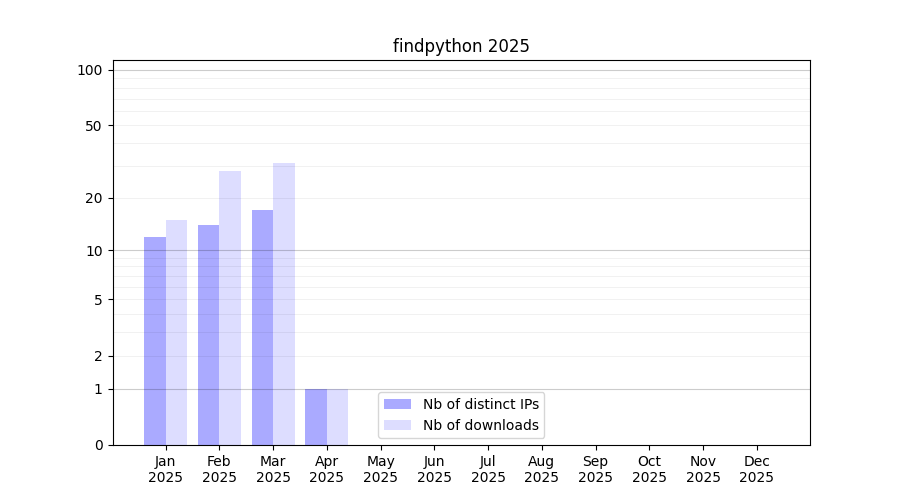
Task: Click the 20 tick on the y-axis
Action: click(94, 198)
